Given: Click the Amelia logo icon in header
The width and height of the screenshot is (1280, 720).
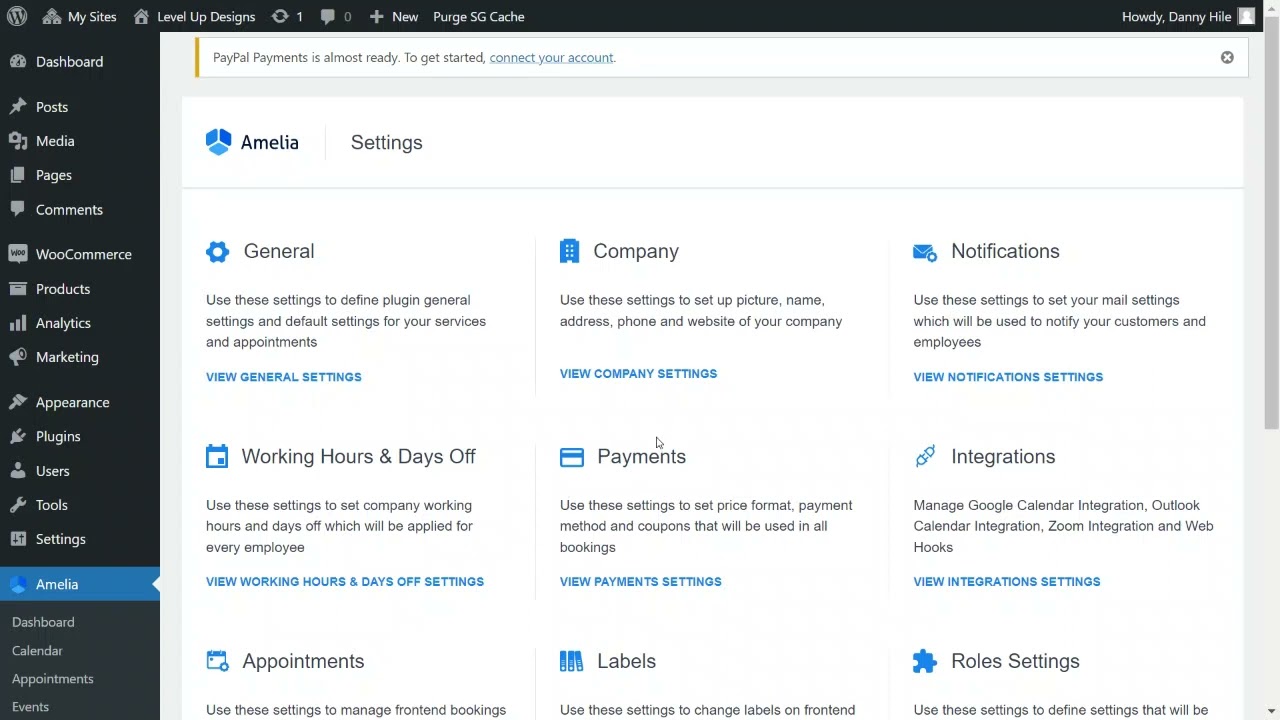Looking at the screenshot, I should point(218,142).
